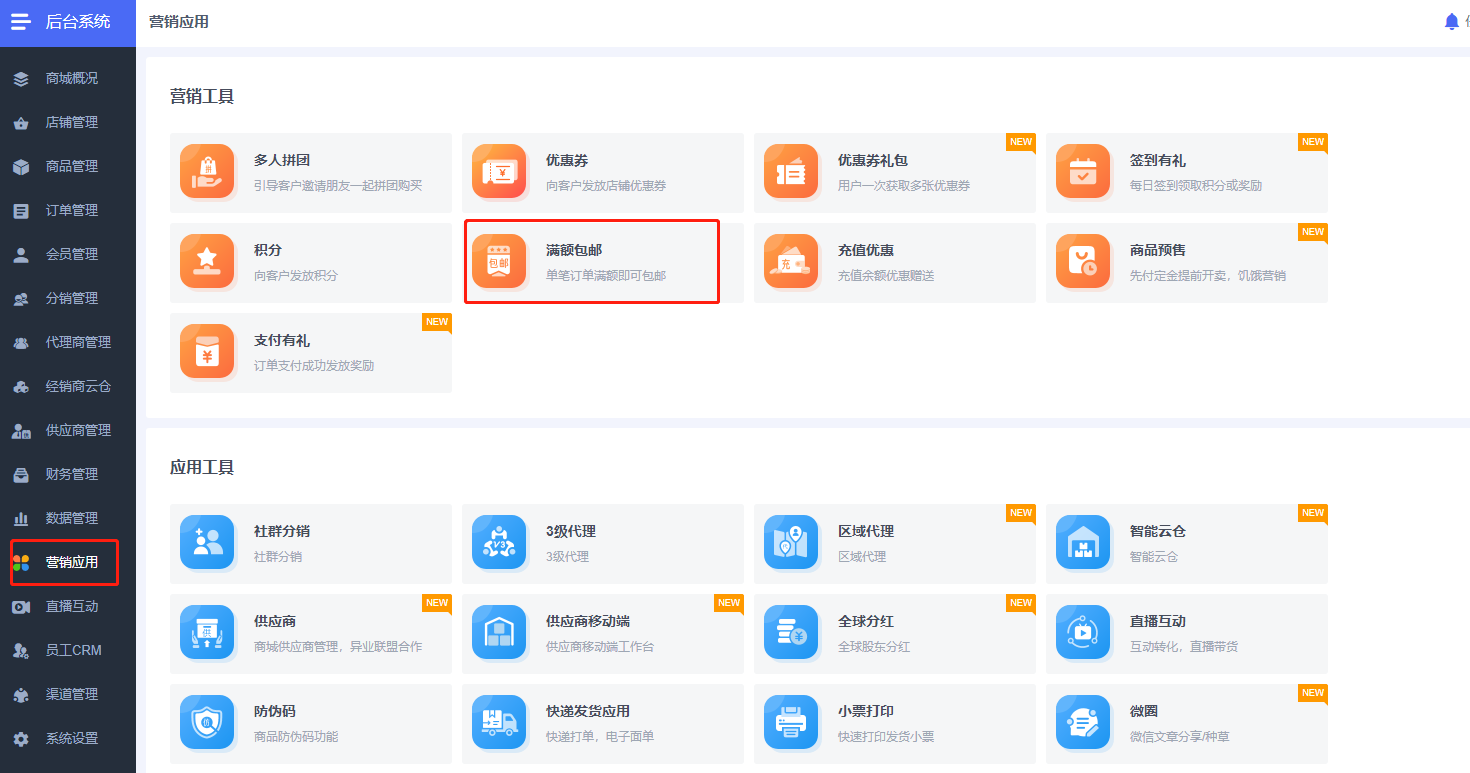The image size is (1470, 773).
Task: Click the notification bell icon
Action: (1451, 22)
